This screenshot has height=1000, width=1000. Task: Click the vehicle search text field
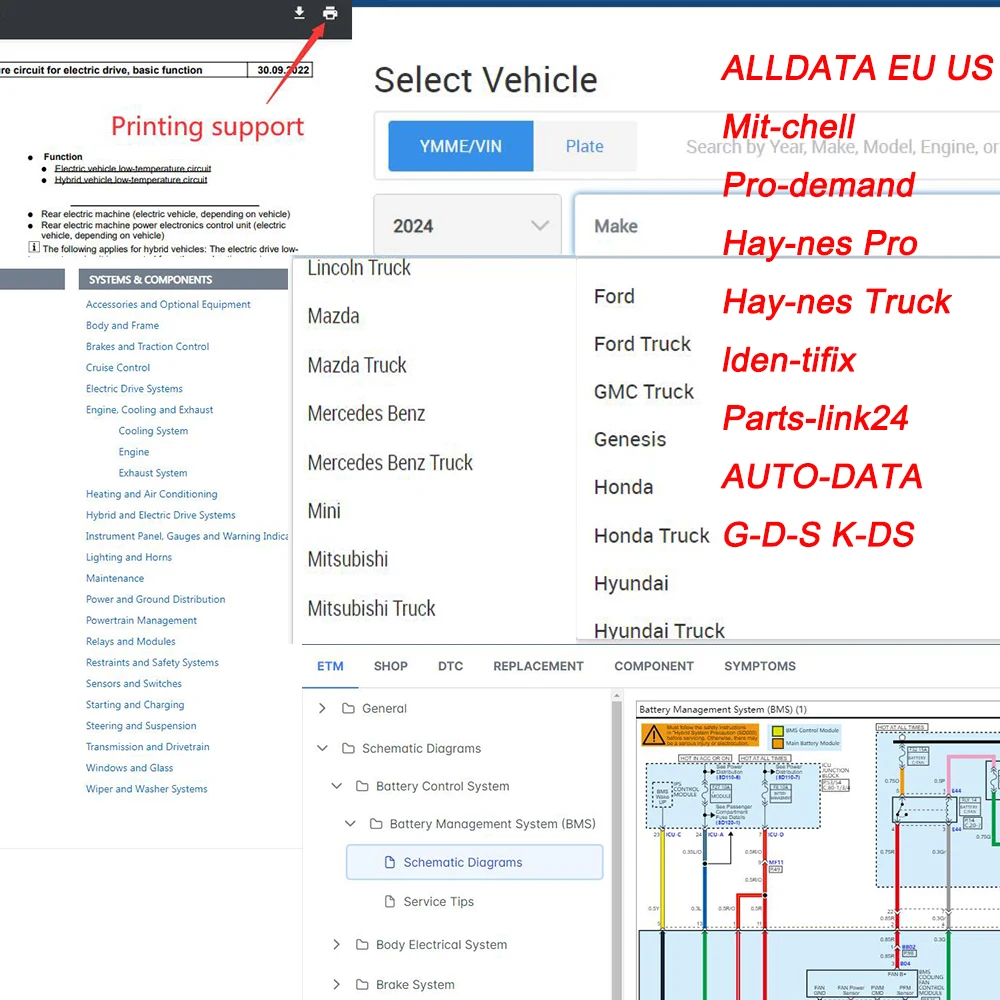[842, 147]
